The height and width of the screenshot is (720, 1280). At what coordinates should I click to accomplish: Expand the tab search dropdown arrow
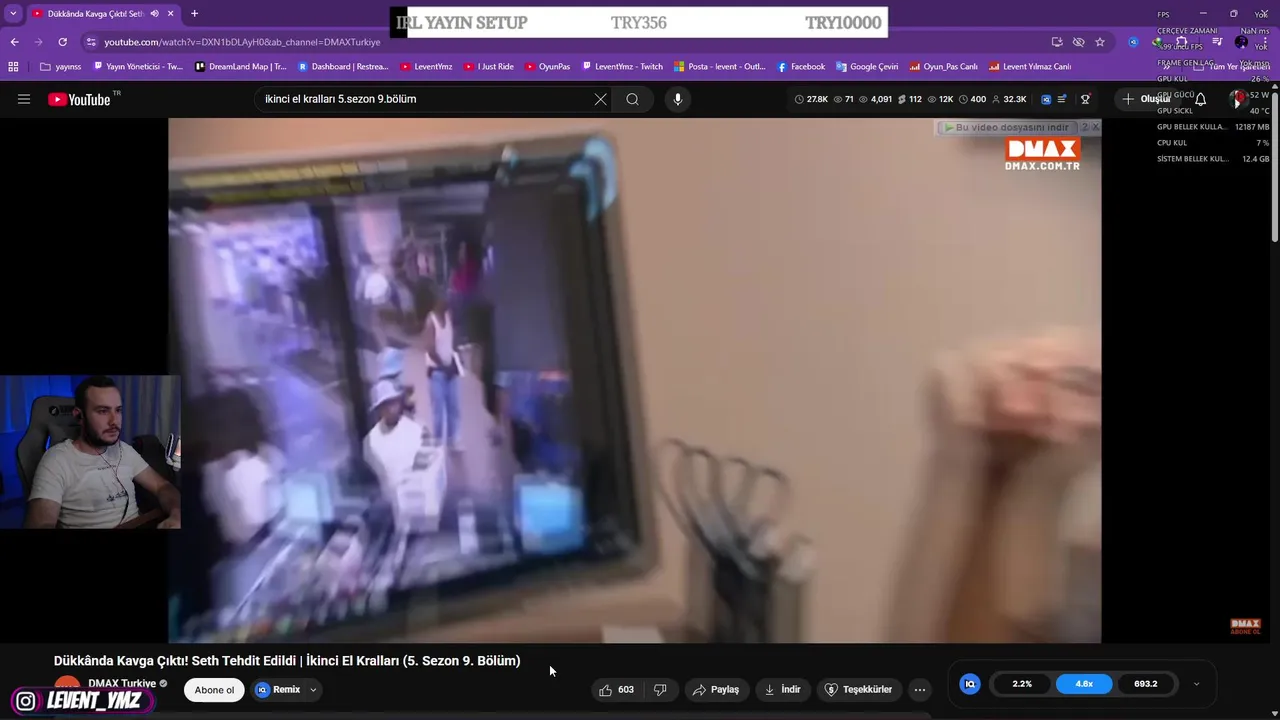(x=13, y=14)
